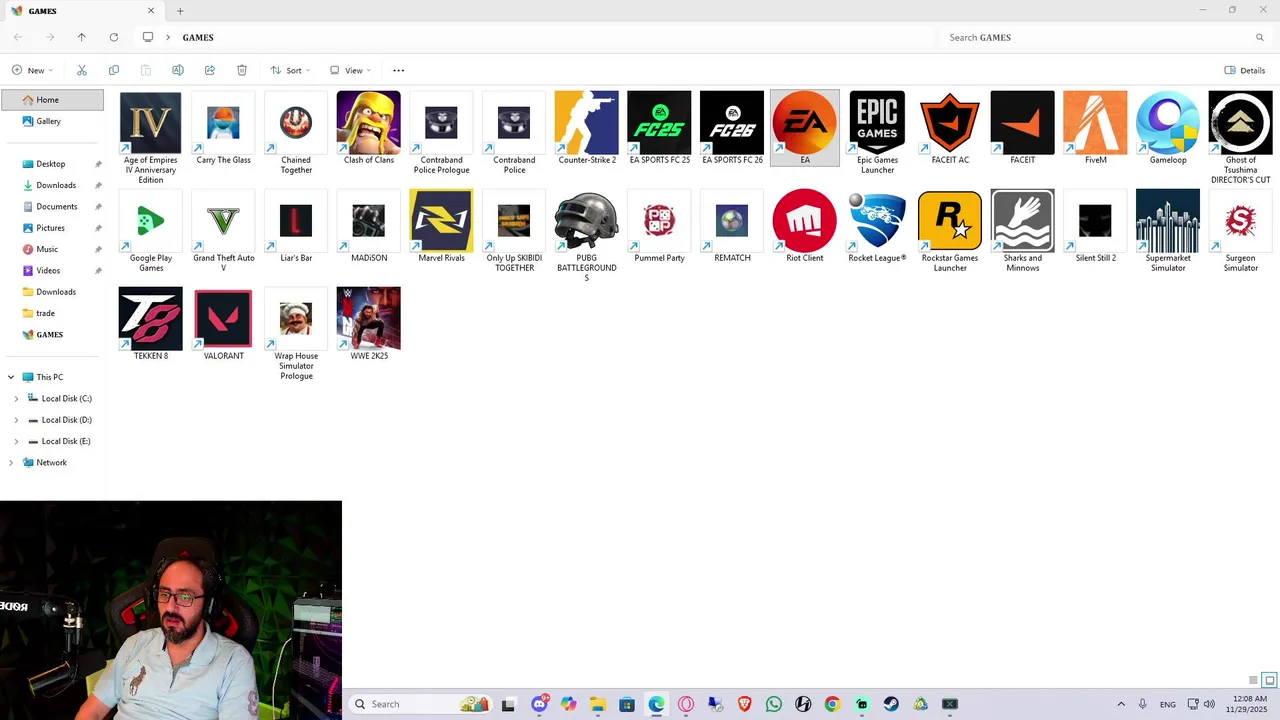1280x720 pixels.
Task: Select the Rockstar Games Launcher icon
Action: pos(950,221)
